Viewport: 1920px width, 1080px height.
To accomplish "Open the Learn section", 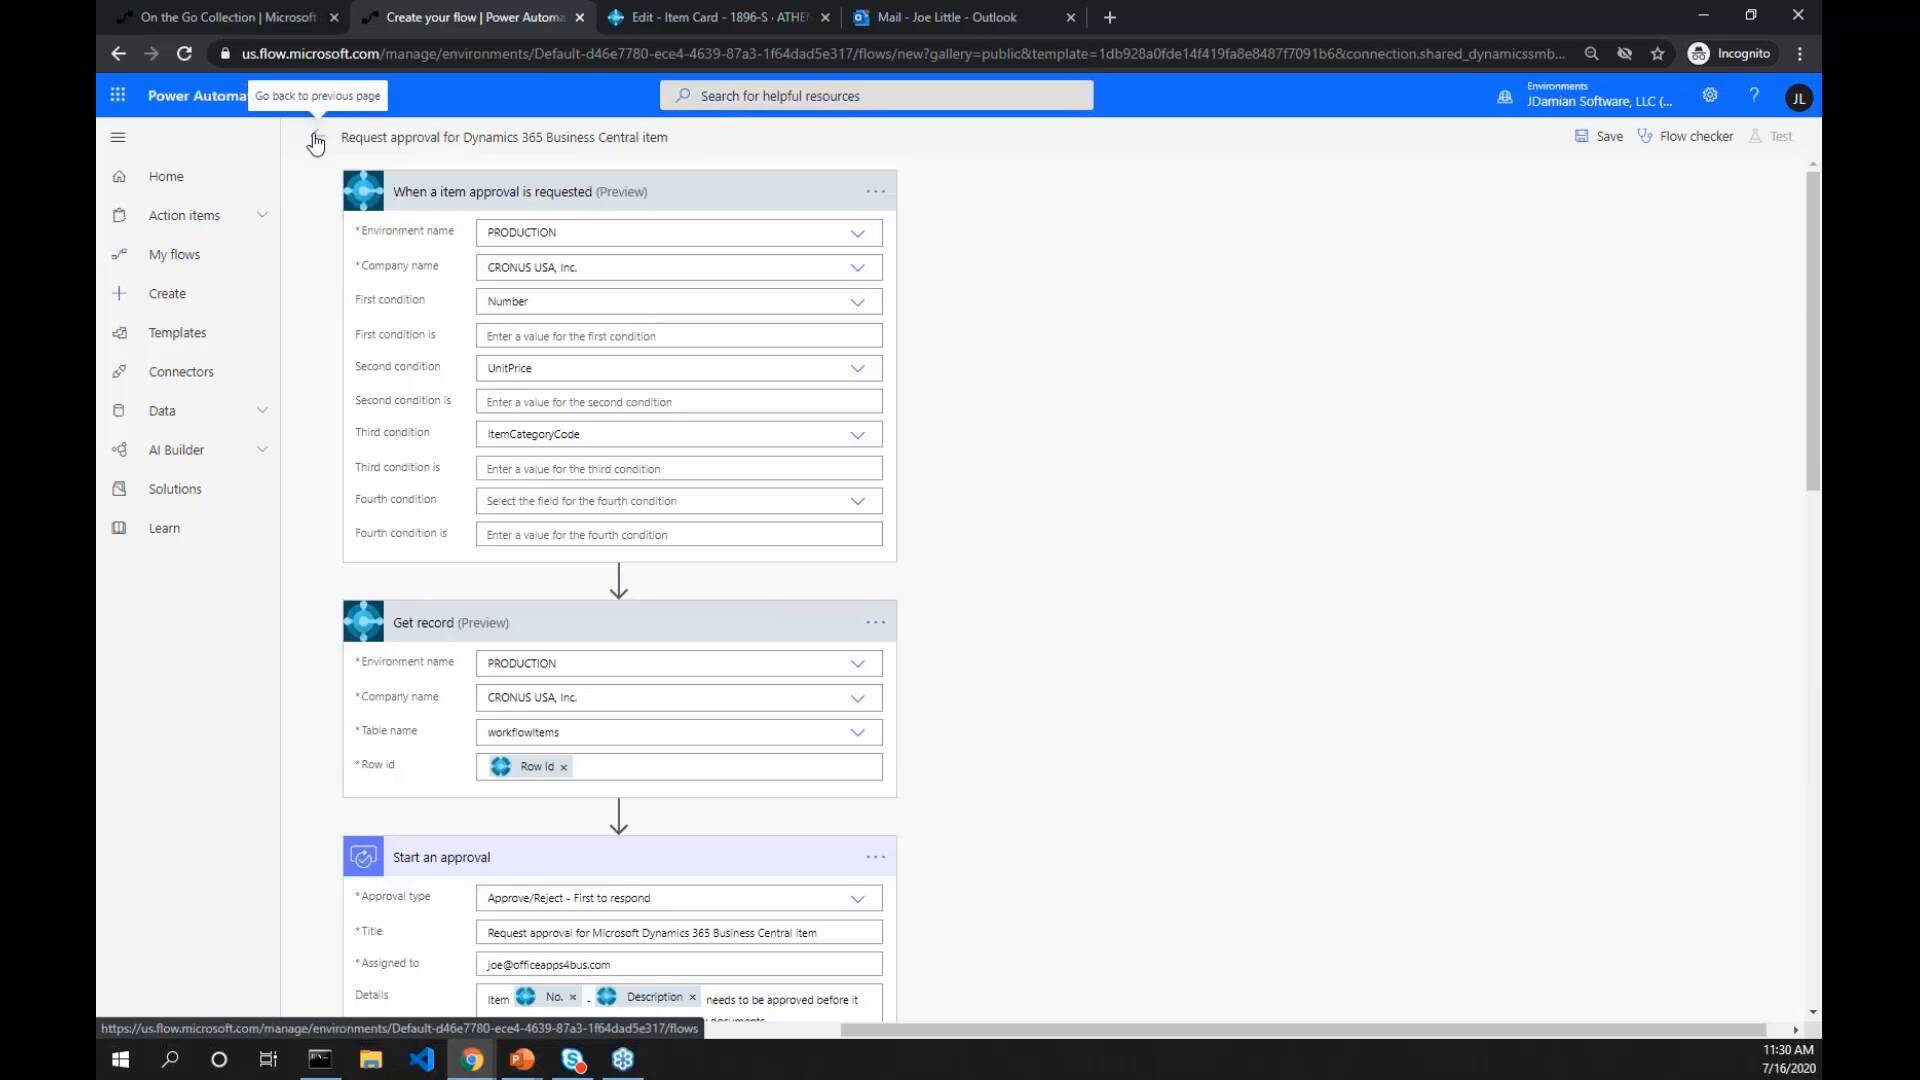I will [x=163, y=528].
